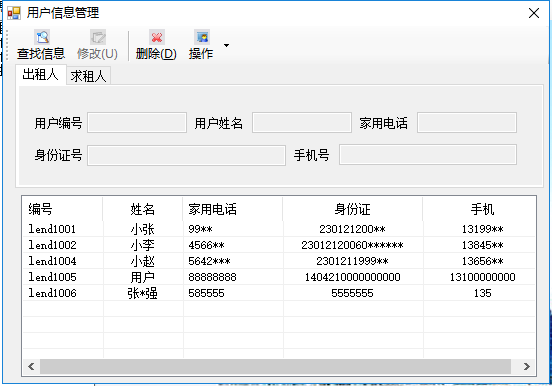
Task: Expand the 操作 dropdown arrow
Action: coord(226,45)
